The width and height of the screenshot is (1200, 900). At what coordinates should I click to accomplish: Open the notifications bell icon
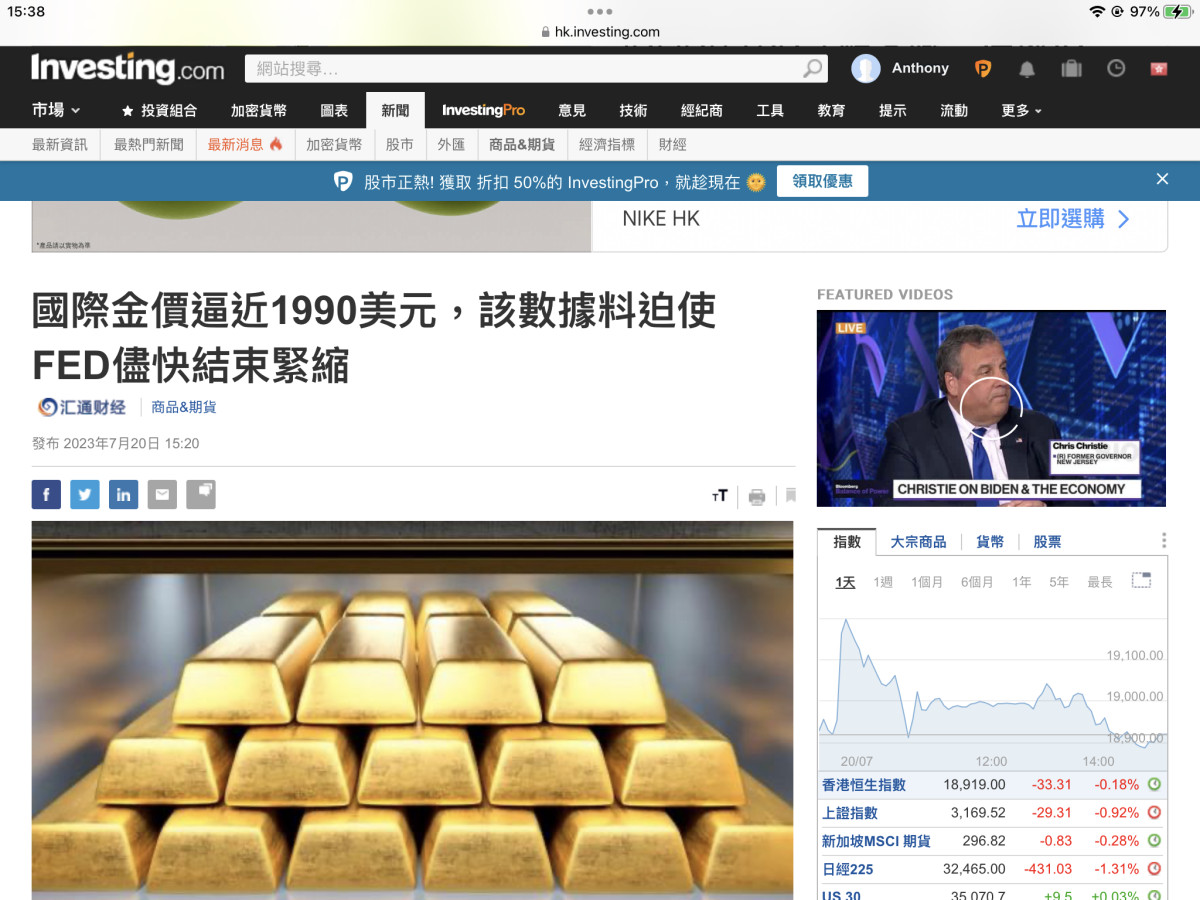(x=1027, y=69)
